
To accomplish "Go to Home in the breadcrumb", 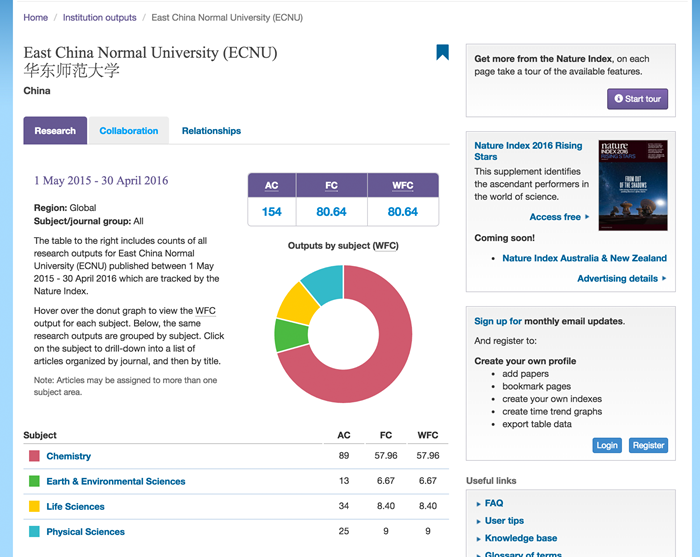I will (35, 18).
